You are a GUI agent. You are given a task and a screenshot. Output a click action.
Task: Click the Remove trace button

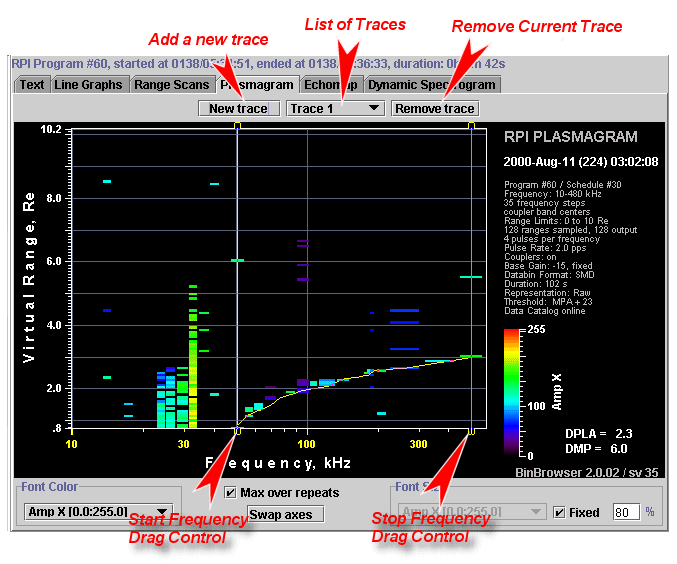(x=434, y=108)
